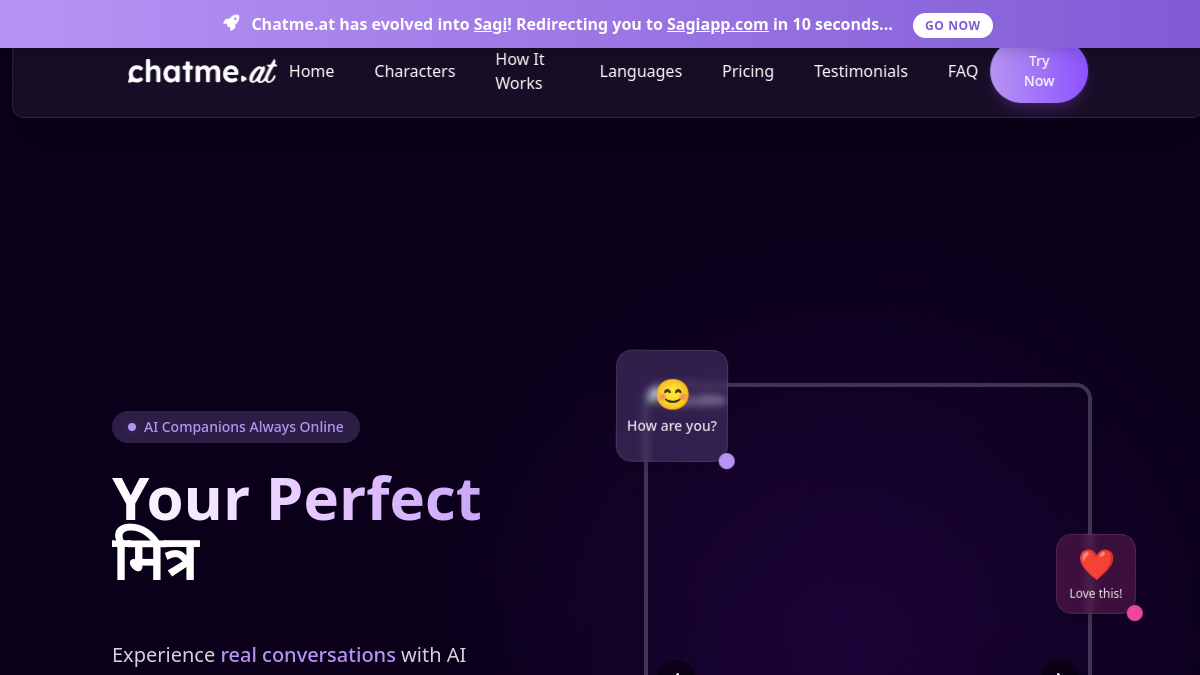1200x675 pixels.
Task: View the Testimonials section
Action: [861, 71]
